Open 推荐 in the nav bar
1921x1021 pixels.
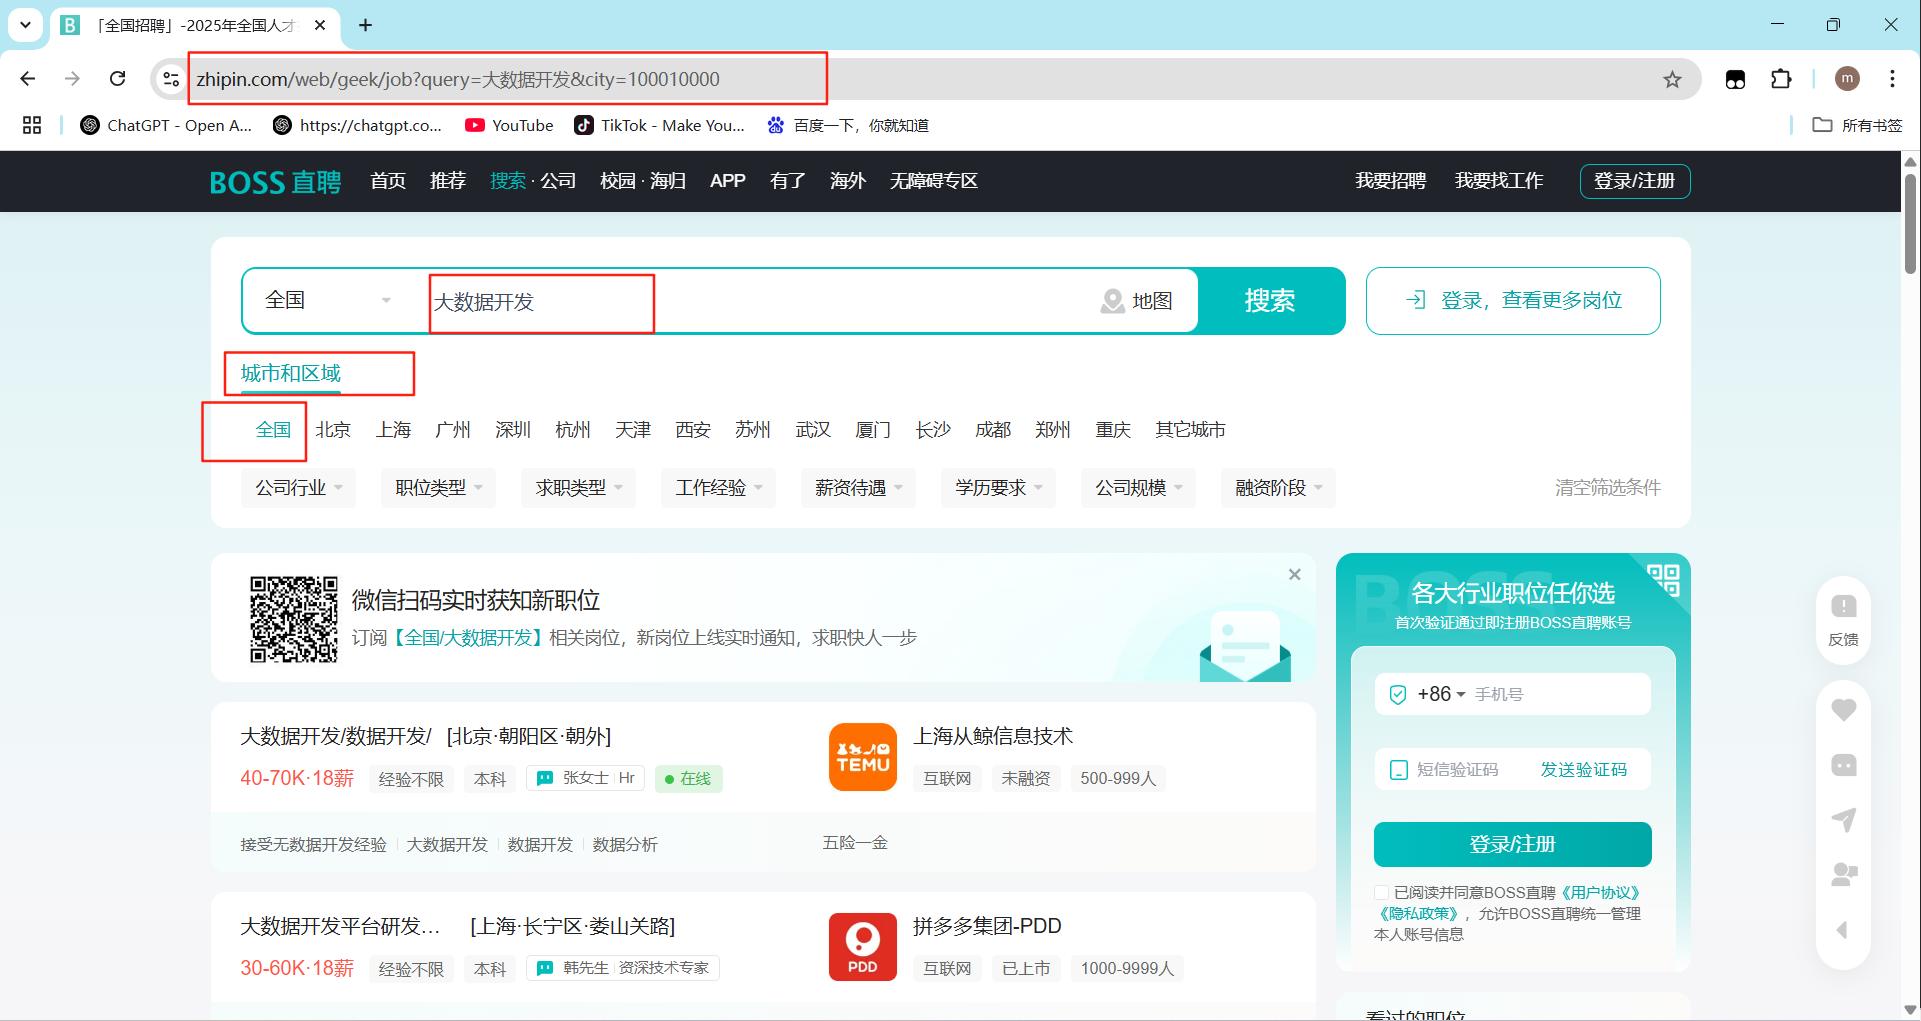coord(448,181)
